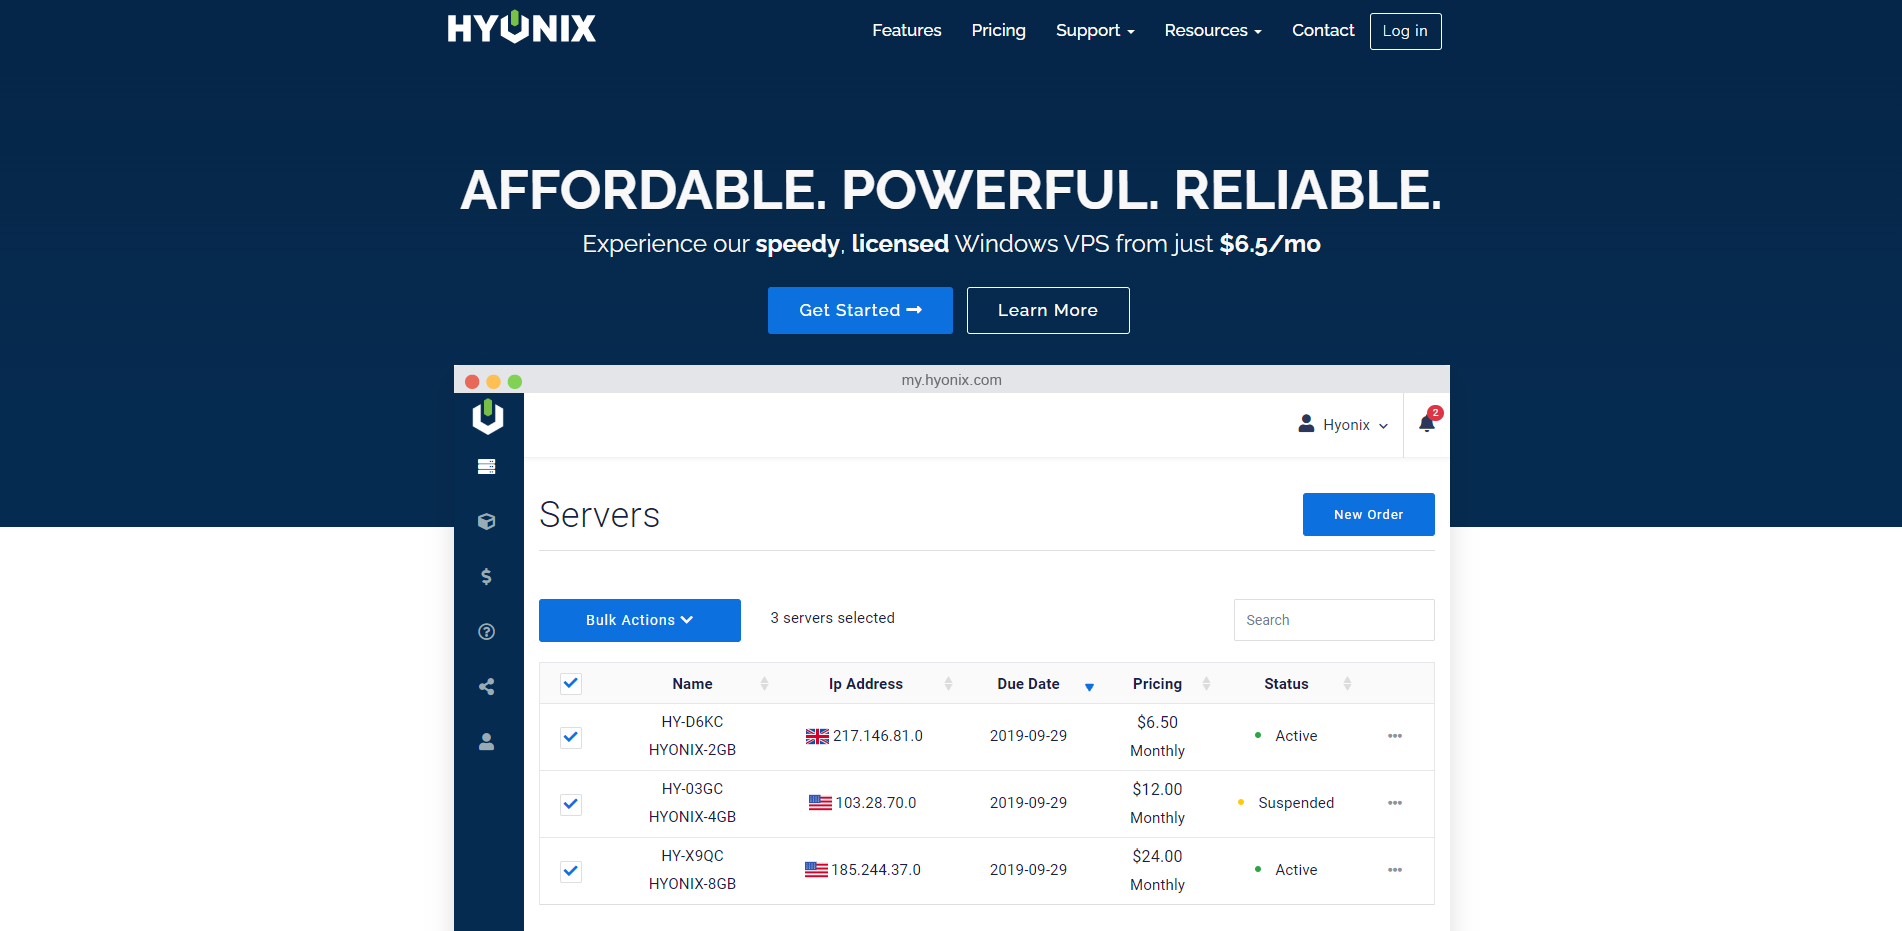
Task: Sort by the Ip Address column arrows
Action: coord(948,684)
